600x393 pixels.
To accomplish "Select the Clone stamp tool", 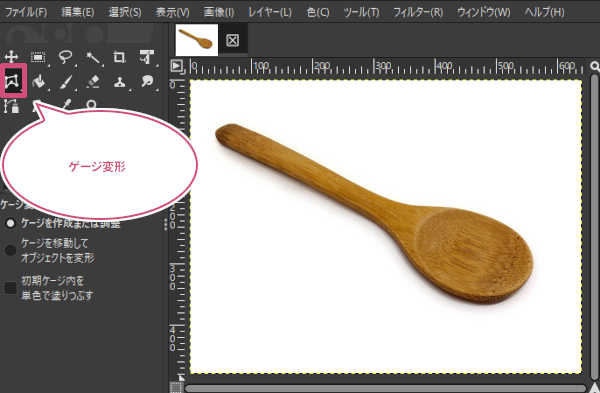I will [x=120, y=82].
